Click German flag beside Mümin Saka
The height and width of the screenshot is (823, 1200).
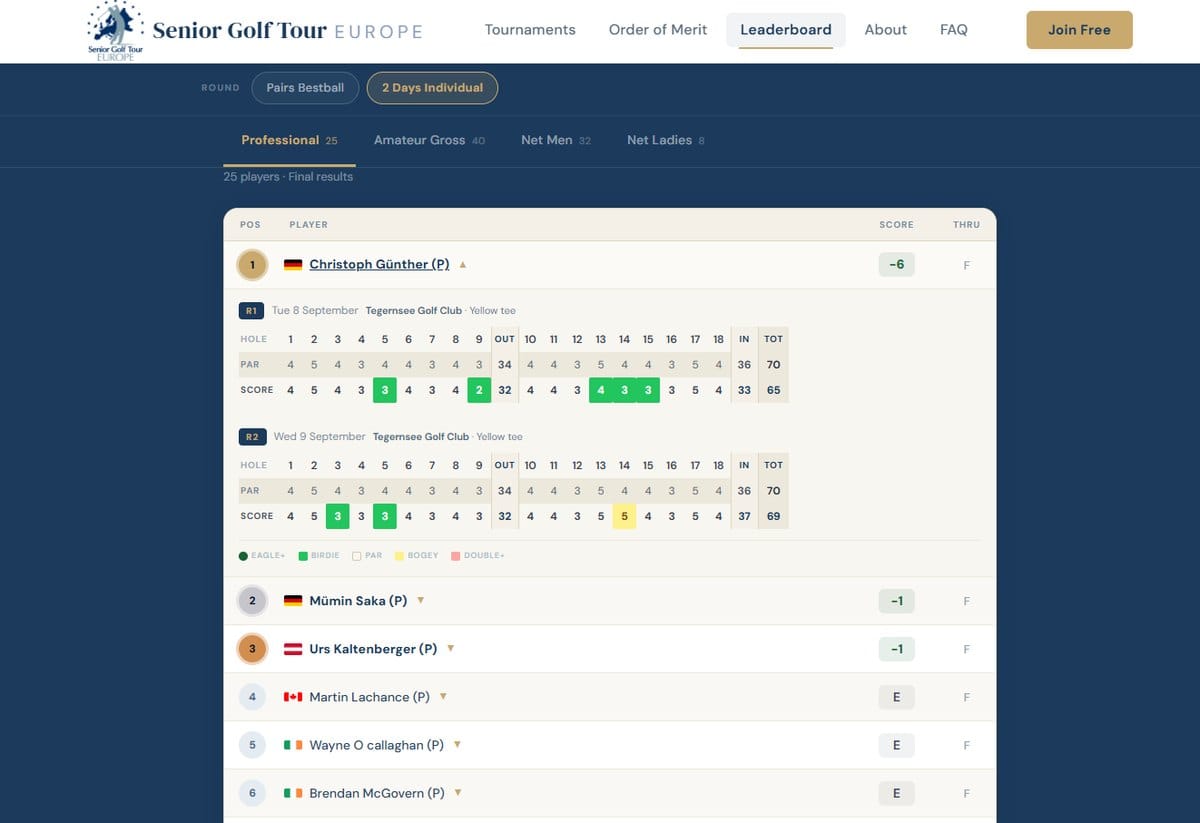coord(293,601)
